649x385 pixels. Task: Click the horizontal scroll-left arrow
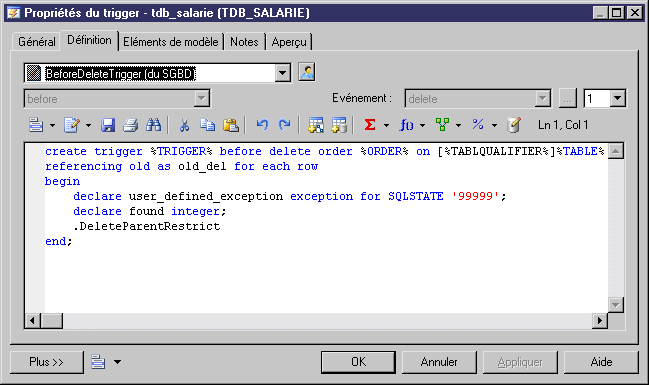(x=32, y=320)
